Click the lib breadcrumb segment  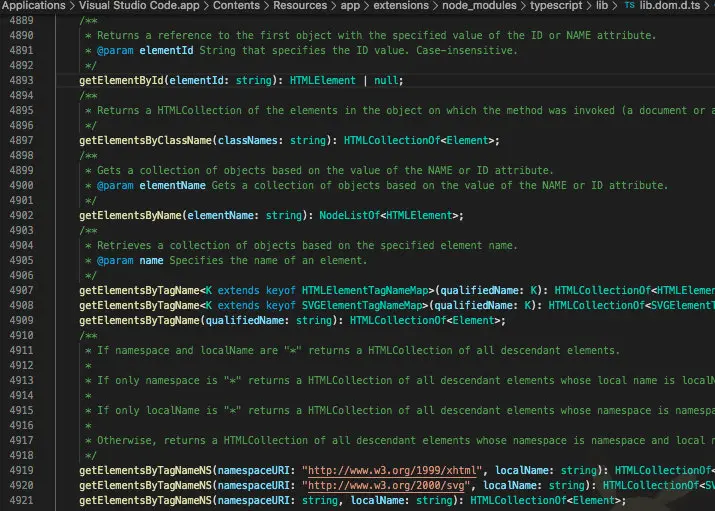click(x=602, y=5)
